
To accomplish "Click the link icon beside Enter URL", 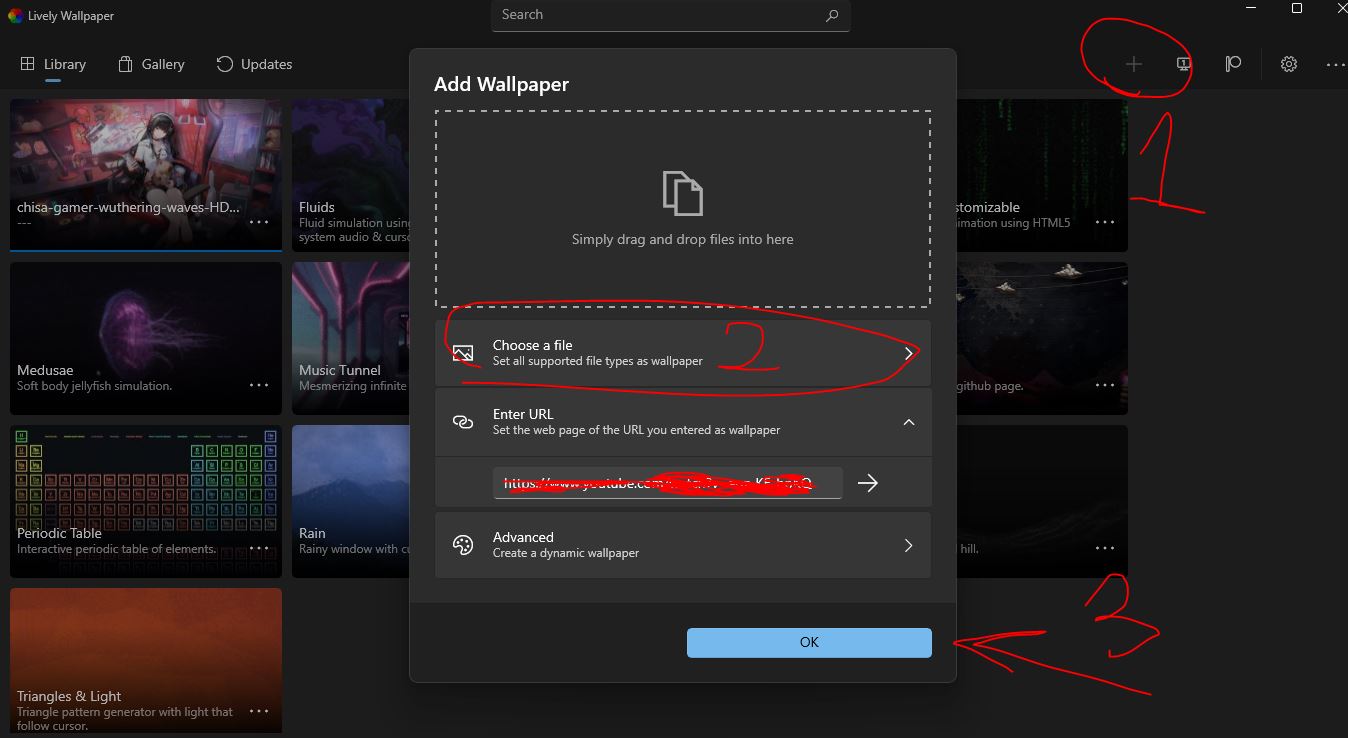I will tap(462, 422).
